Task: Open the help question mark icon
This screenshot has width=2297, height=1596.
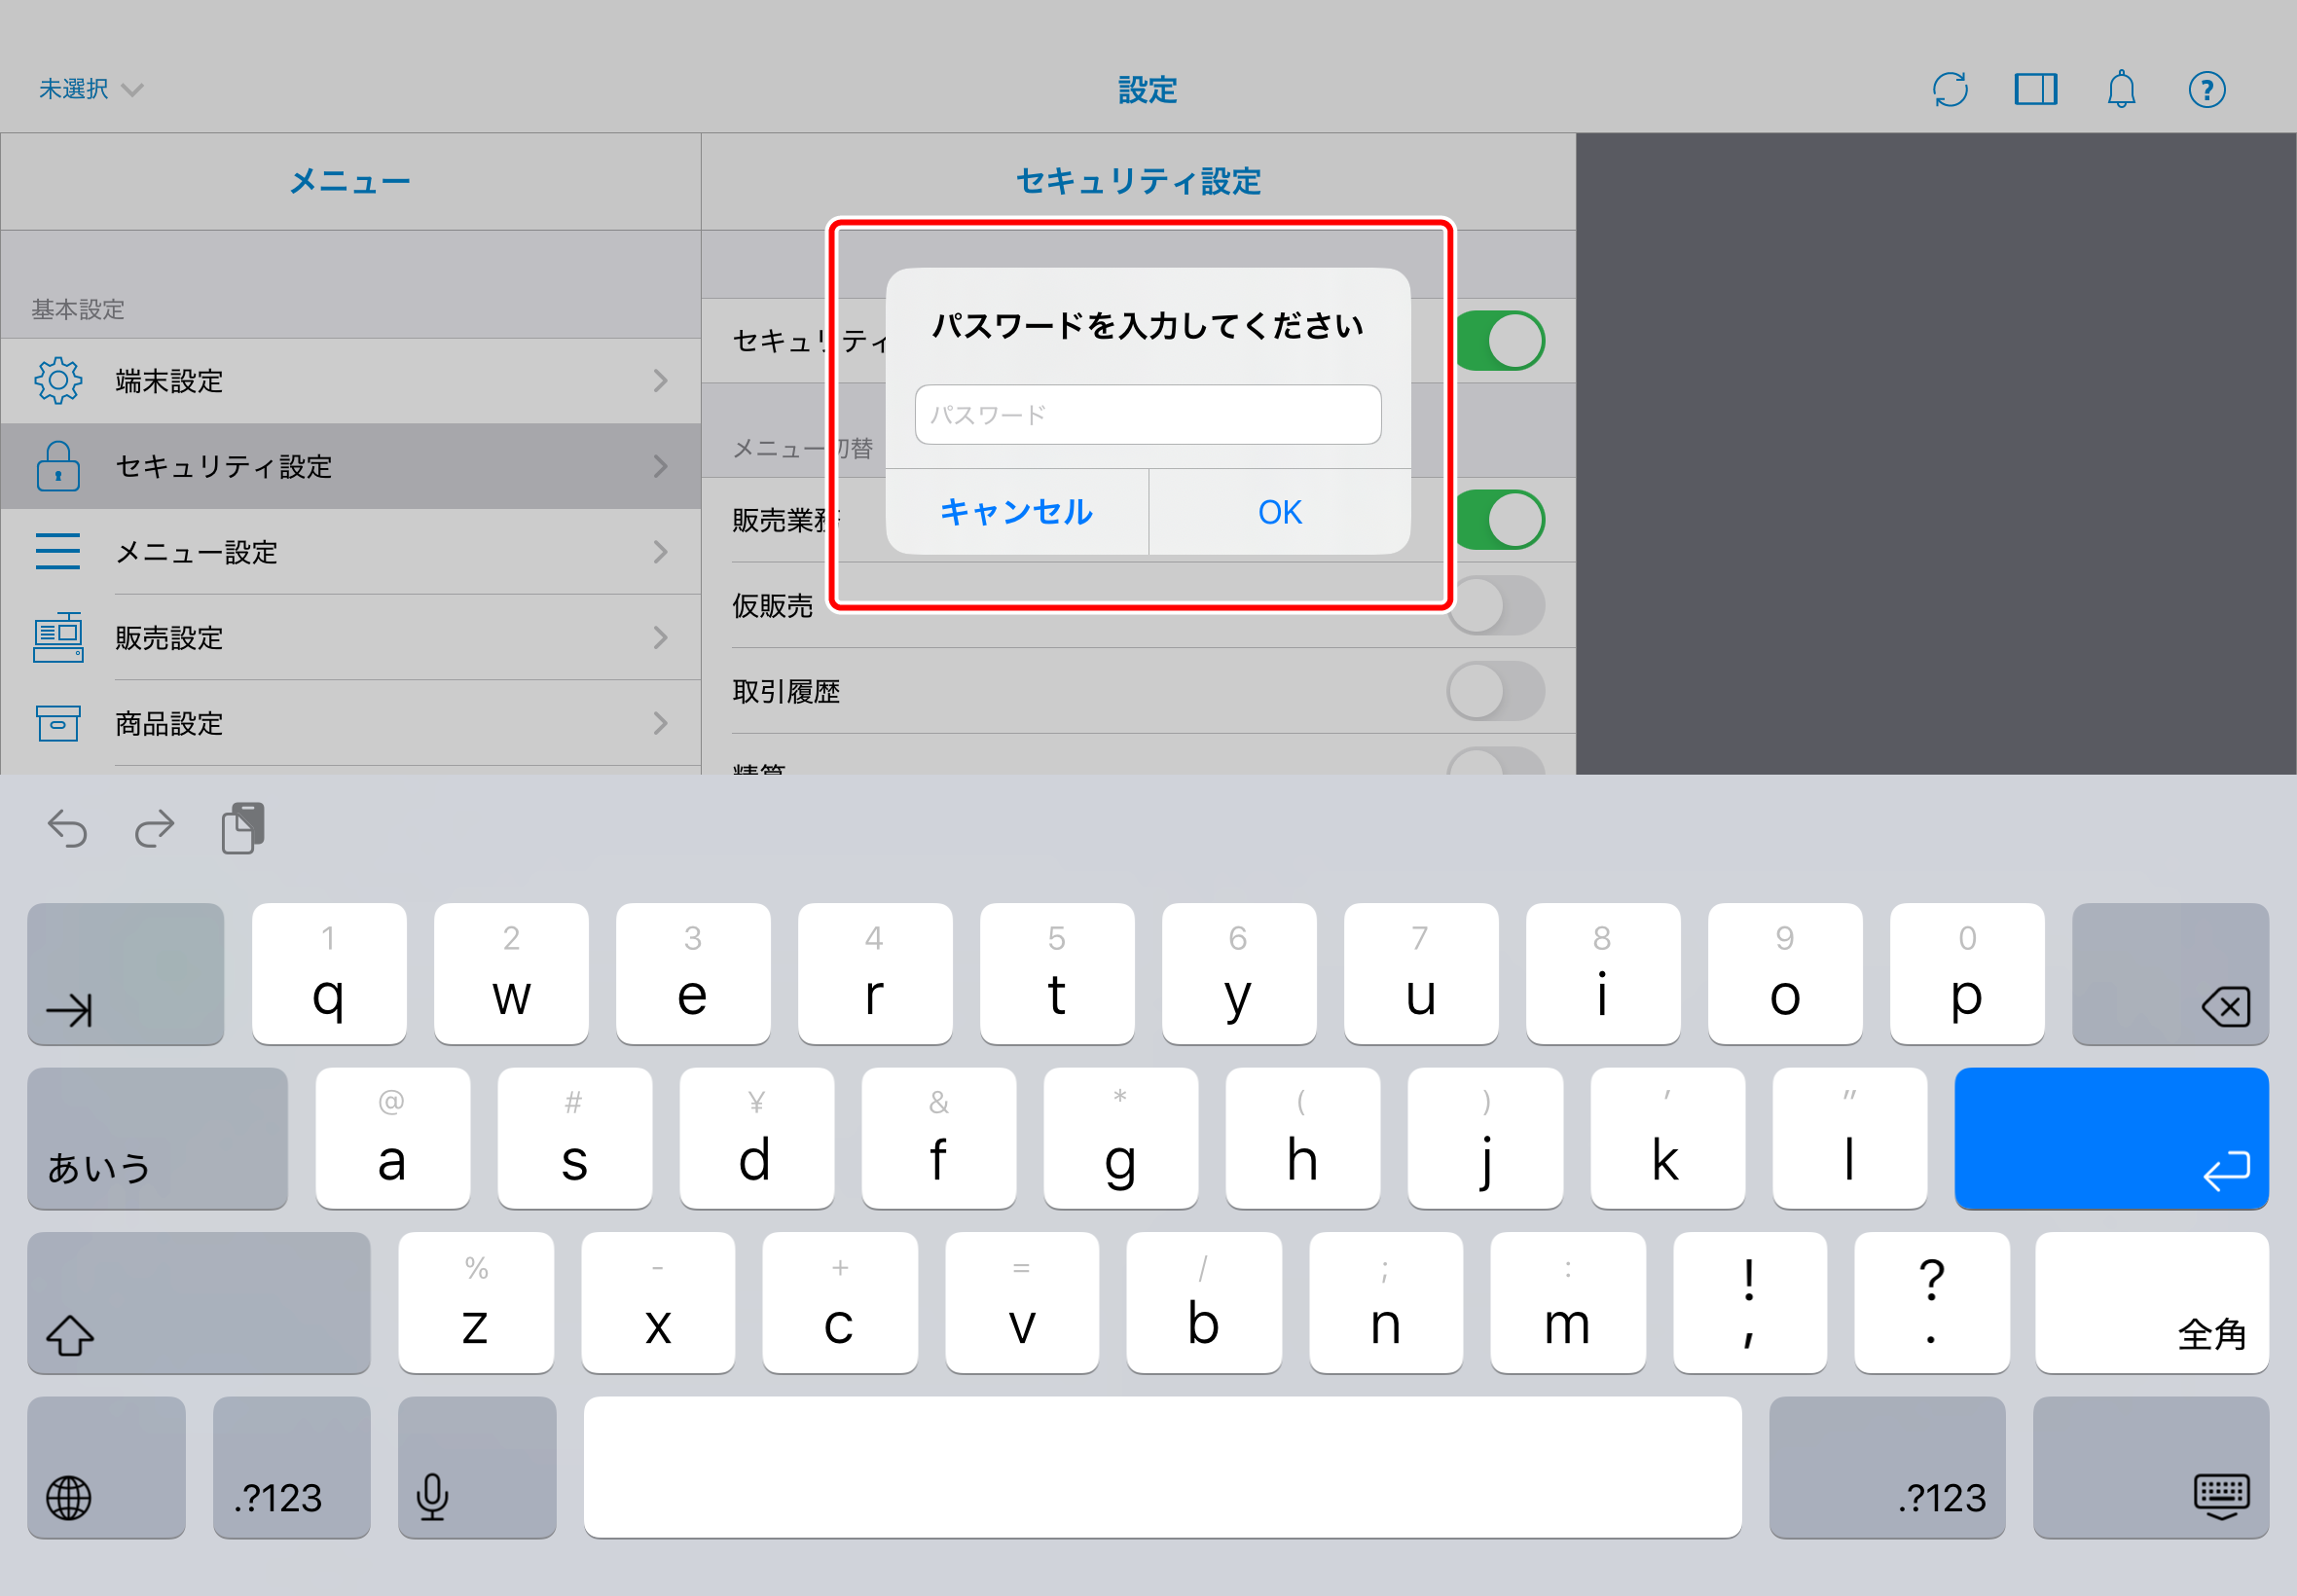Action: point(2206,90)
